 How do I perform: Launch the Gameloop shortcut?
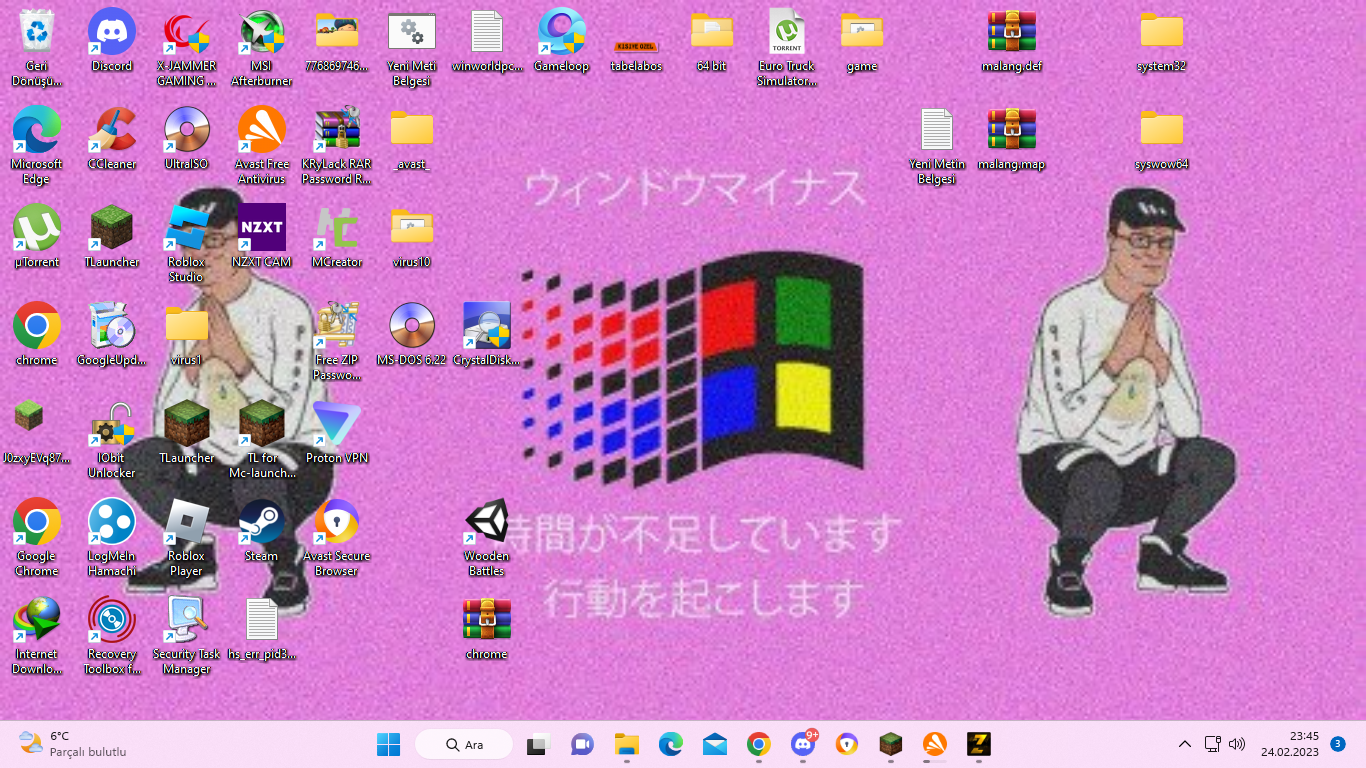tap(562, 40)
